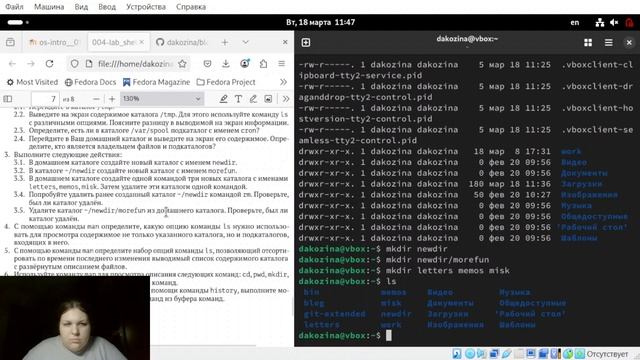Open the extensions puzzle icon

[263, 64]
